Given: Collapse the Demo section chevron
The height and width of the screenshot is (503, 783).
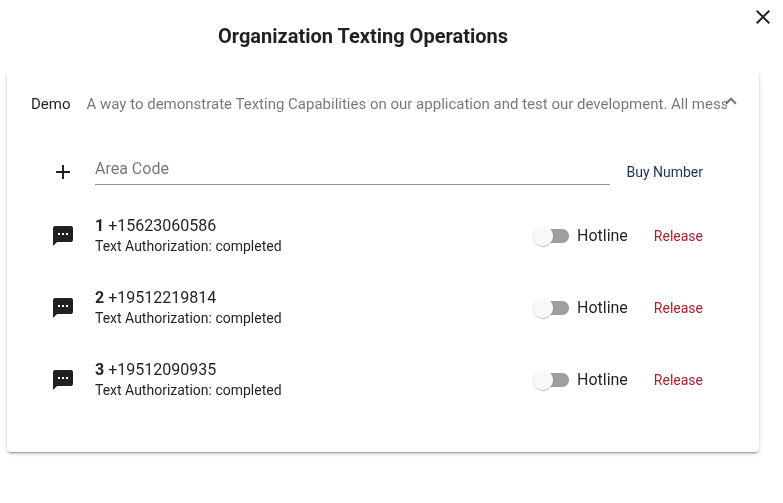Looking at the screenshot, I should [731, 102].
